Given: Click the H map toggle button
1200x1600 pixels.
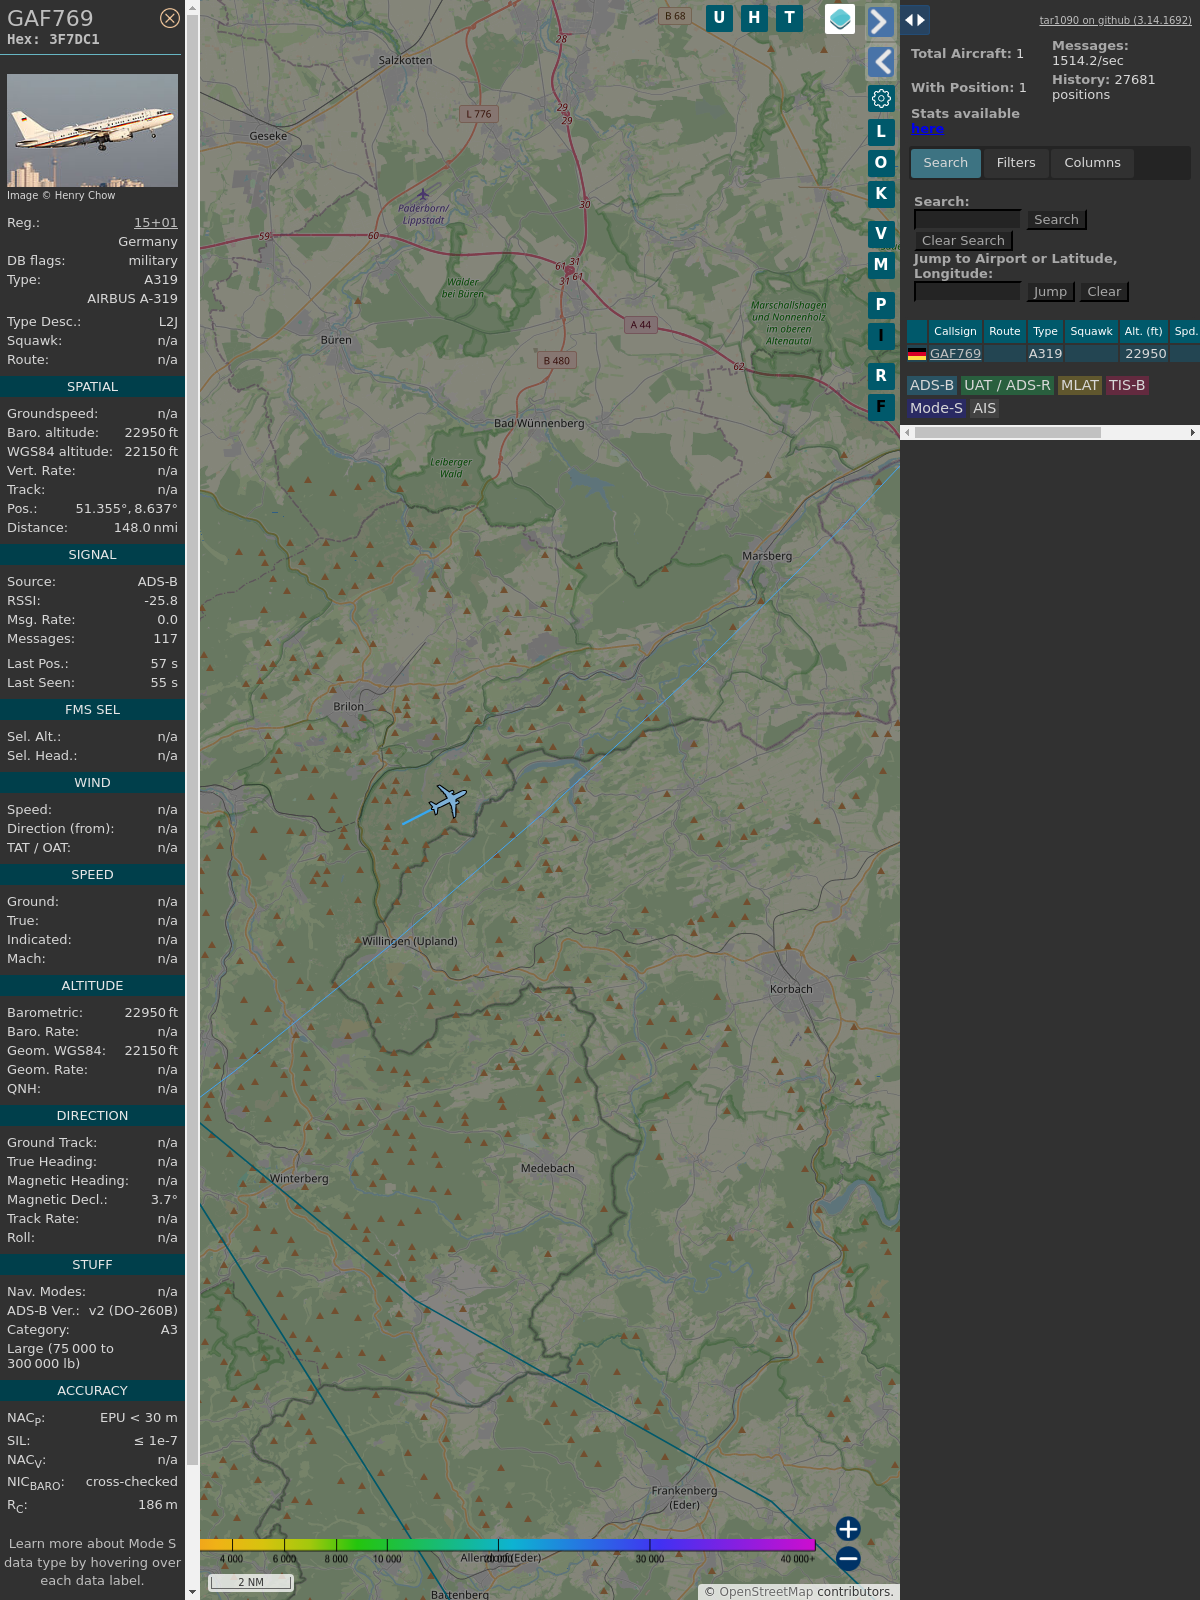Looking at the screenshot, I should [x=754, y=18].
